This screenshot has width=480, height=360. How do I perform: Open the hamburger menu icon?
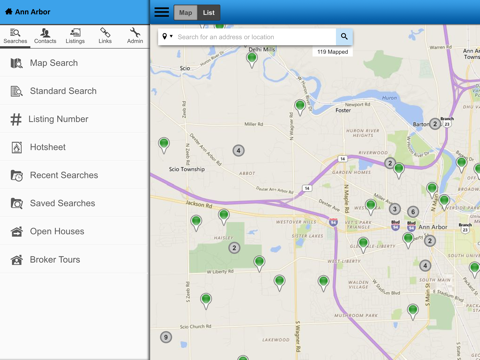point(162,12)
